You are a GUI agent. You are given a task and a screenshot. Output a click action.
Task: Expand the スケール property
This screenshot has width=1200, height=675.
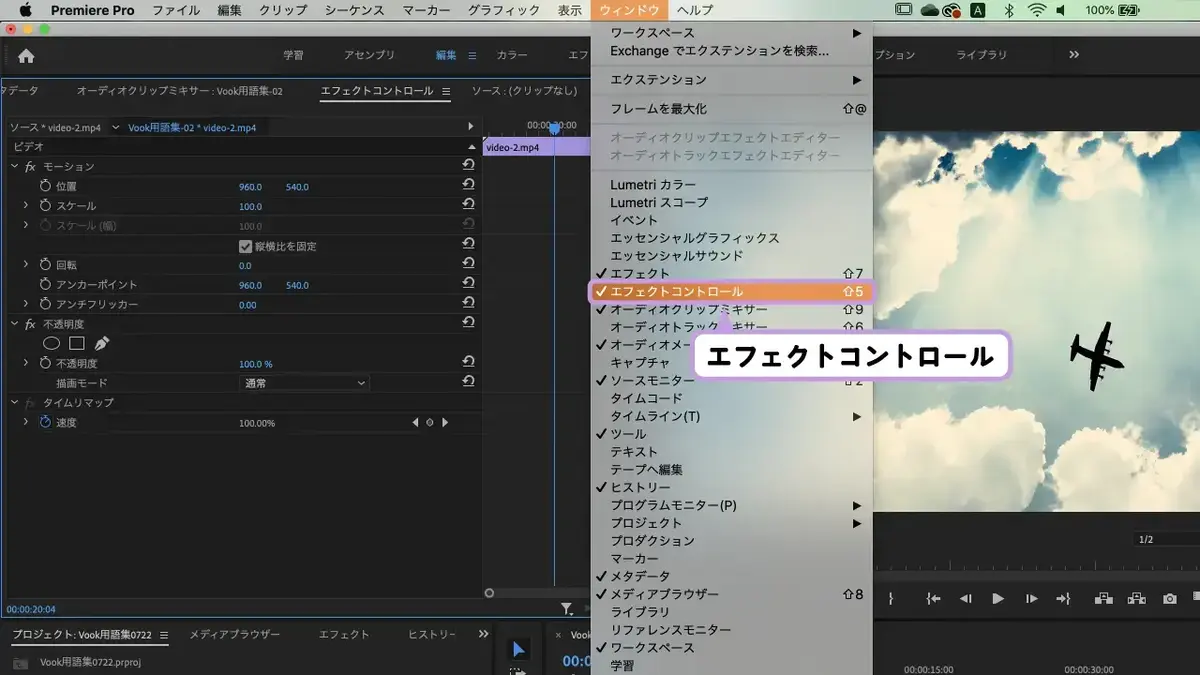26,206
